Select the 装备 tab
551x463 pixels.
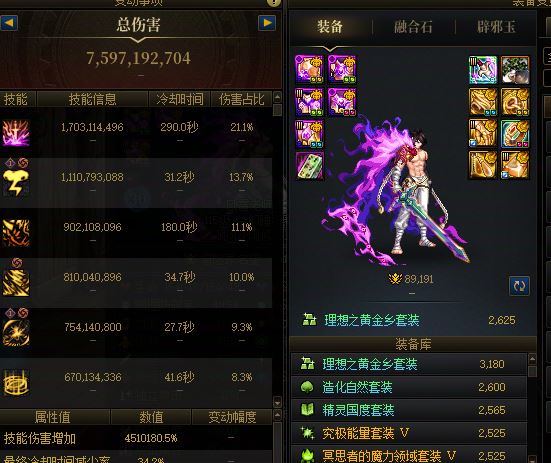pyautogui.click(x=330, y=27)
